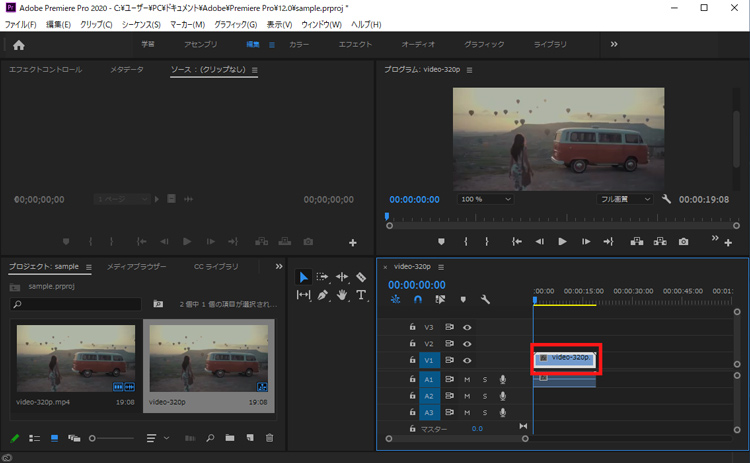Select the video-320p.mp4 thumbnail

(x=75, y=358)
